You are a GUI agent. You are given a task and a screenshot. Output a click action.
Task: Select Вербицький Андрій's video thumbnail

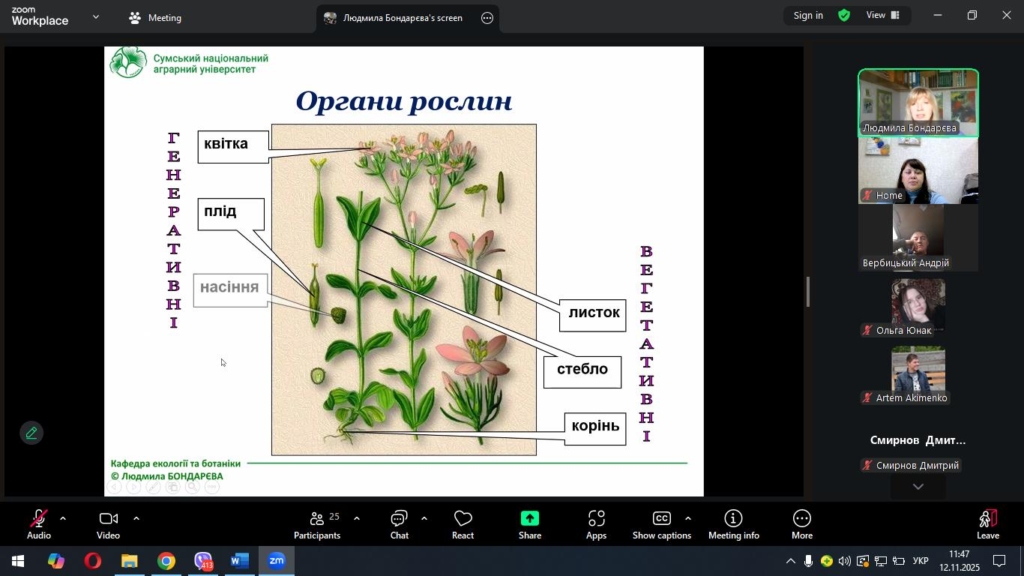(918, 237)
